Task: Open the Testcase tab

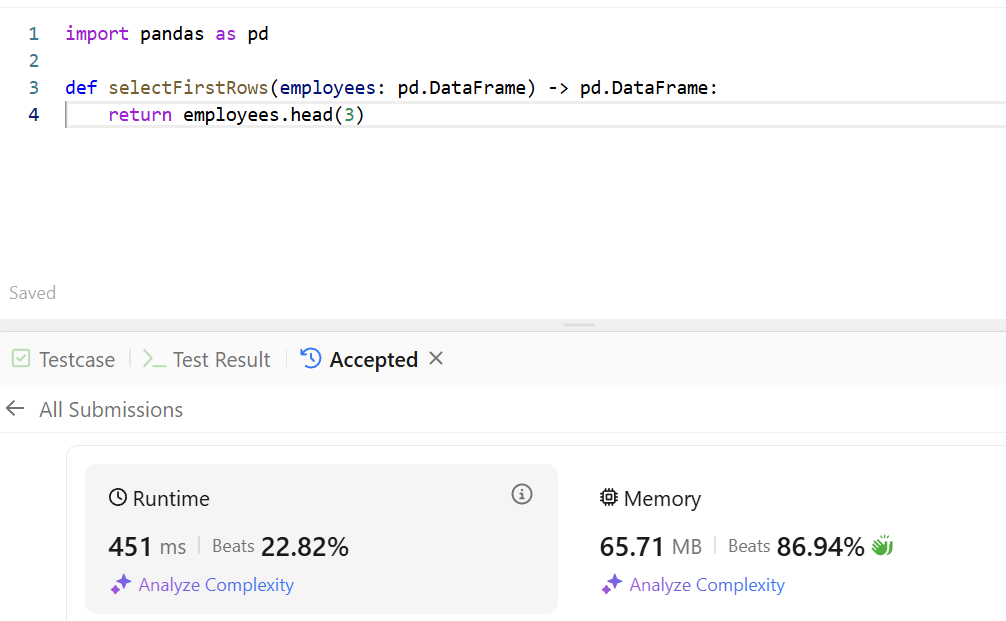Action: (64, 359)
